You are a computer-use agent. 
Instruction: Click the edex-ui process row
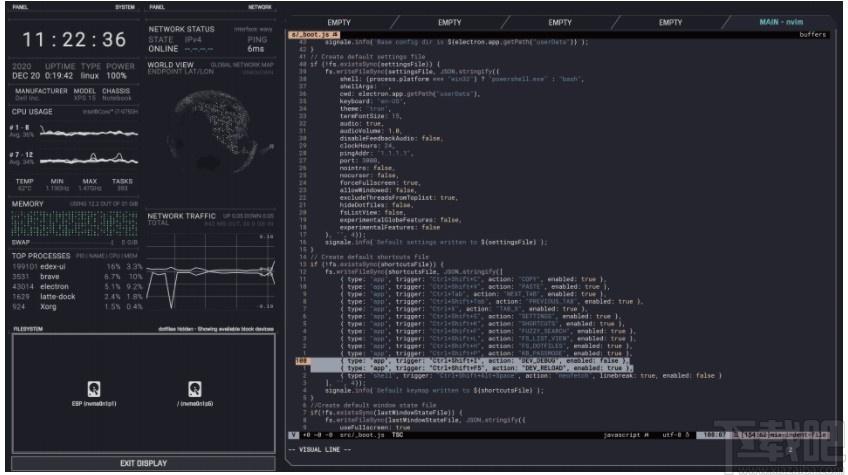coord(77,267)
